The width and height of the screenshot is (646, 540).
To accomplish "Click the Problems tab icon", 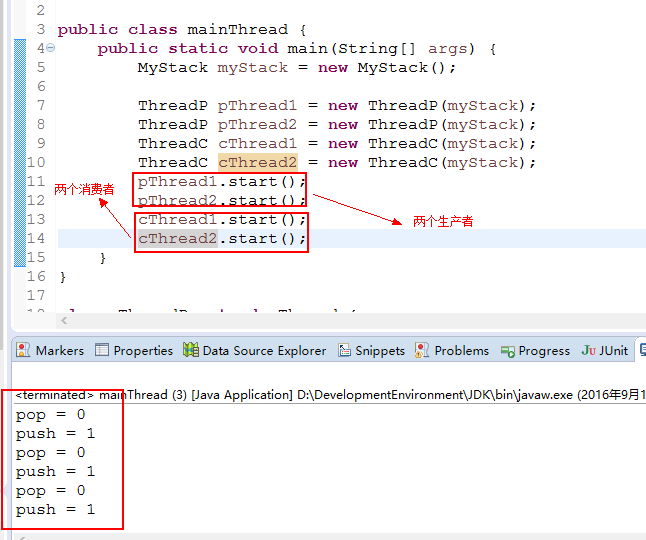I will pos(422,350).
